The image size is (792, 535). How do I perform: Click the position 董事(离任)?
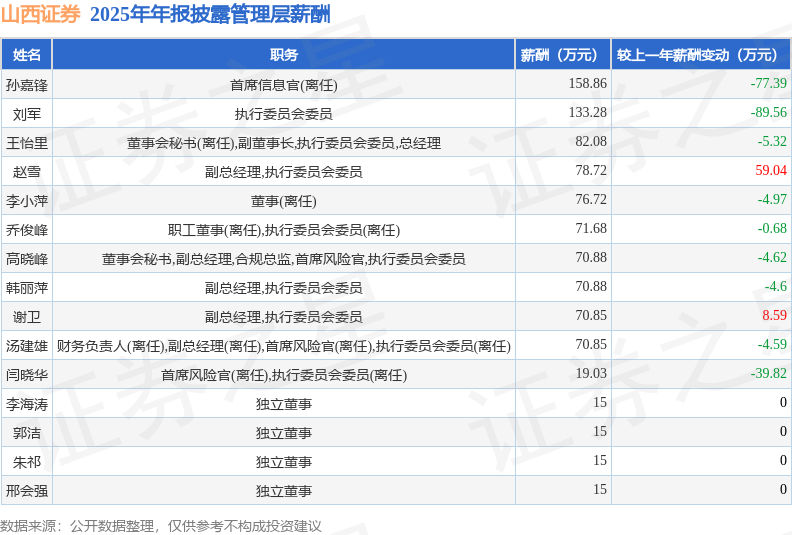tap(283, 201)
